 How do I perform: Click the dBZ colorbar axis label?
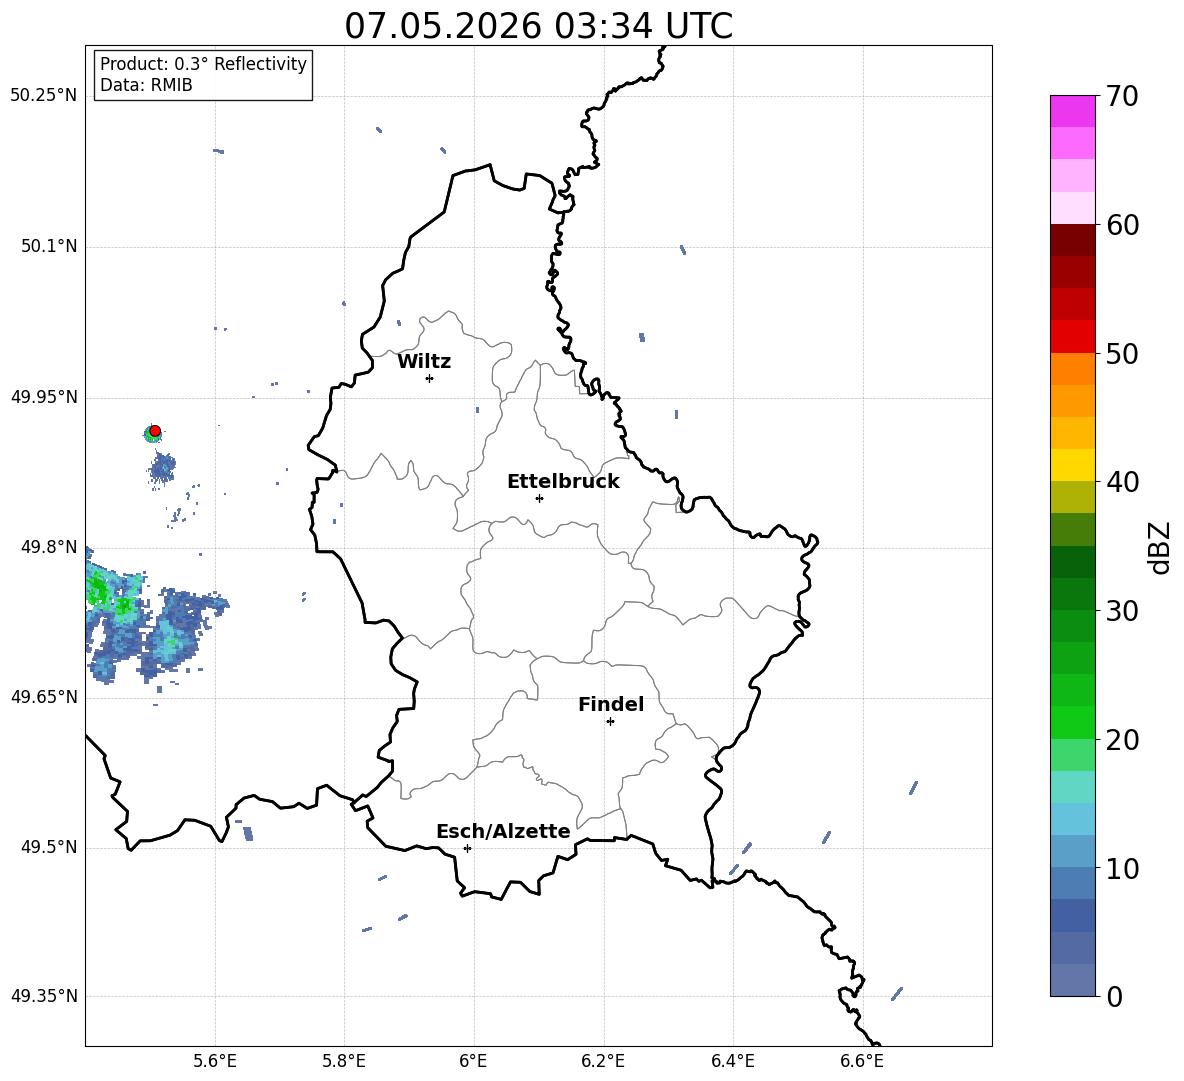tap(1161, 547)
